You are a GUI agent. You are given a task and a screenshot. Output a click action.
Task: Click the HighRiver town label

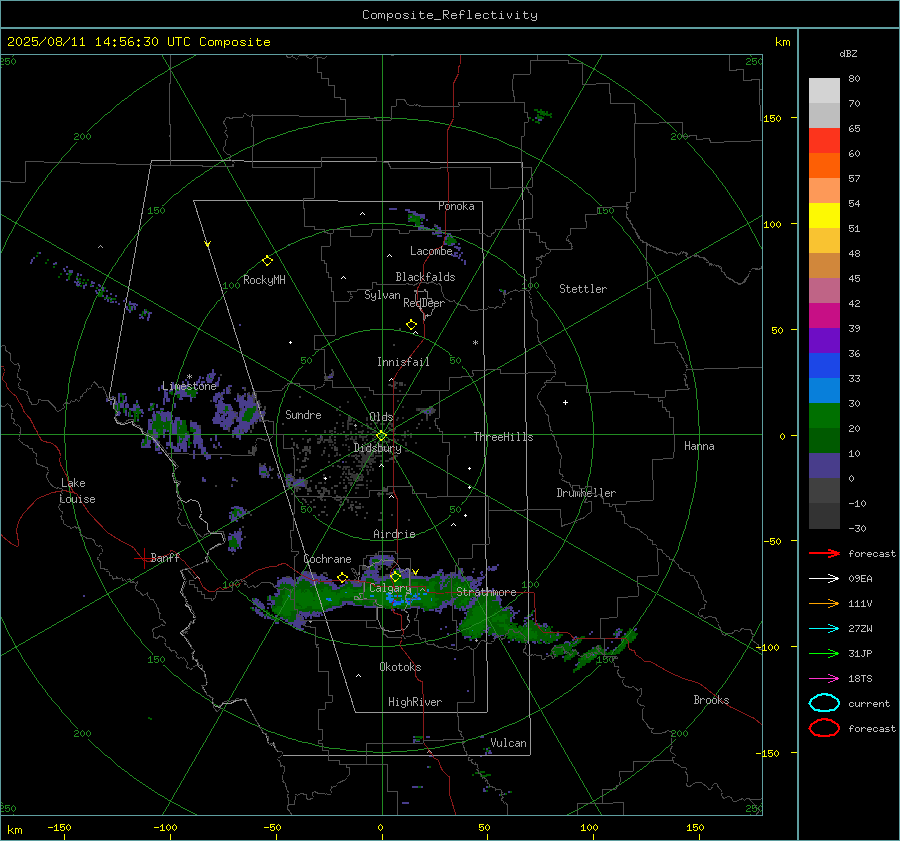pos(415,702)
